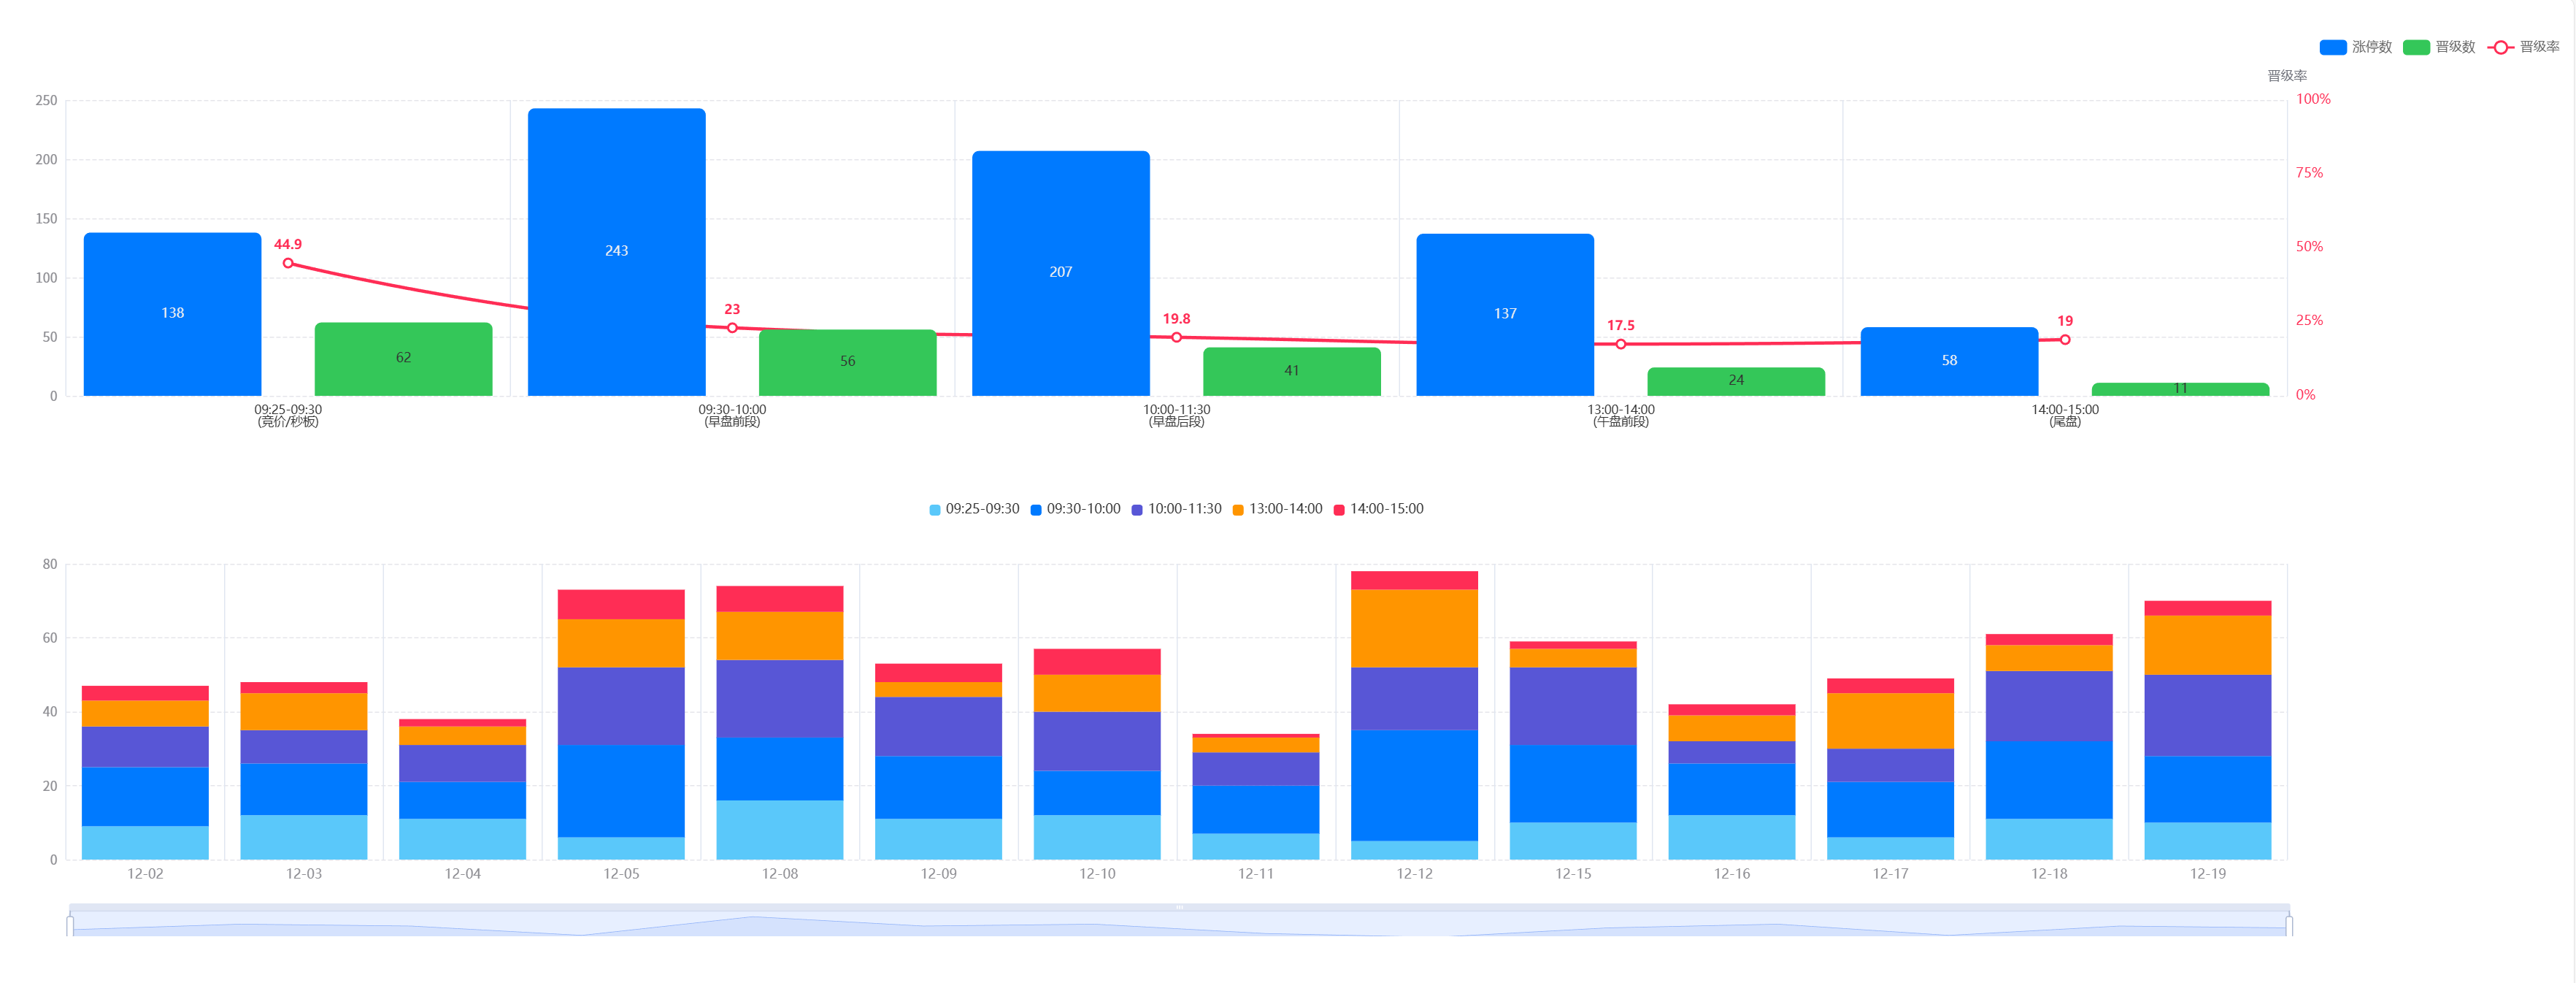2576x983 pixels.
Task: Click the 44.9 data point on line
Action: [x=288, y=263]
